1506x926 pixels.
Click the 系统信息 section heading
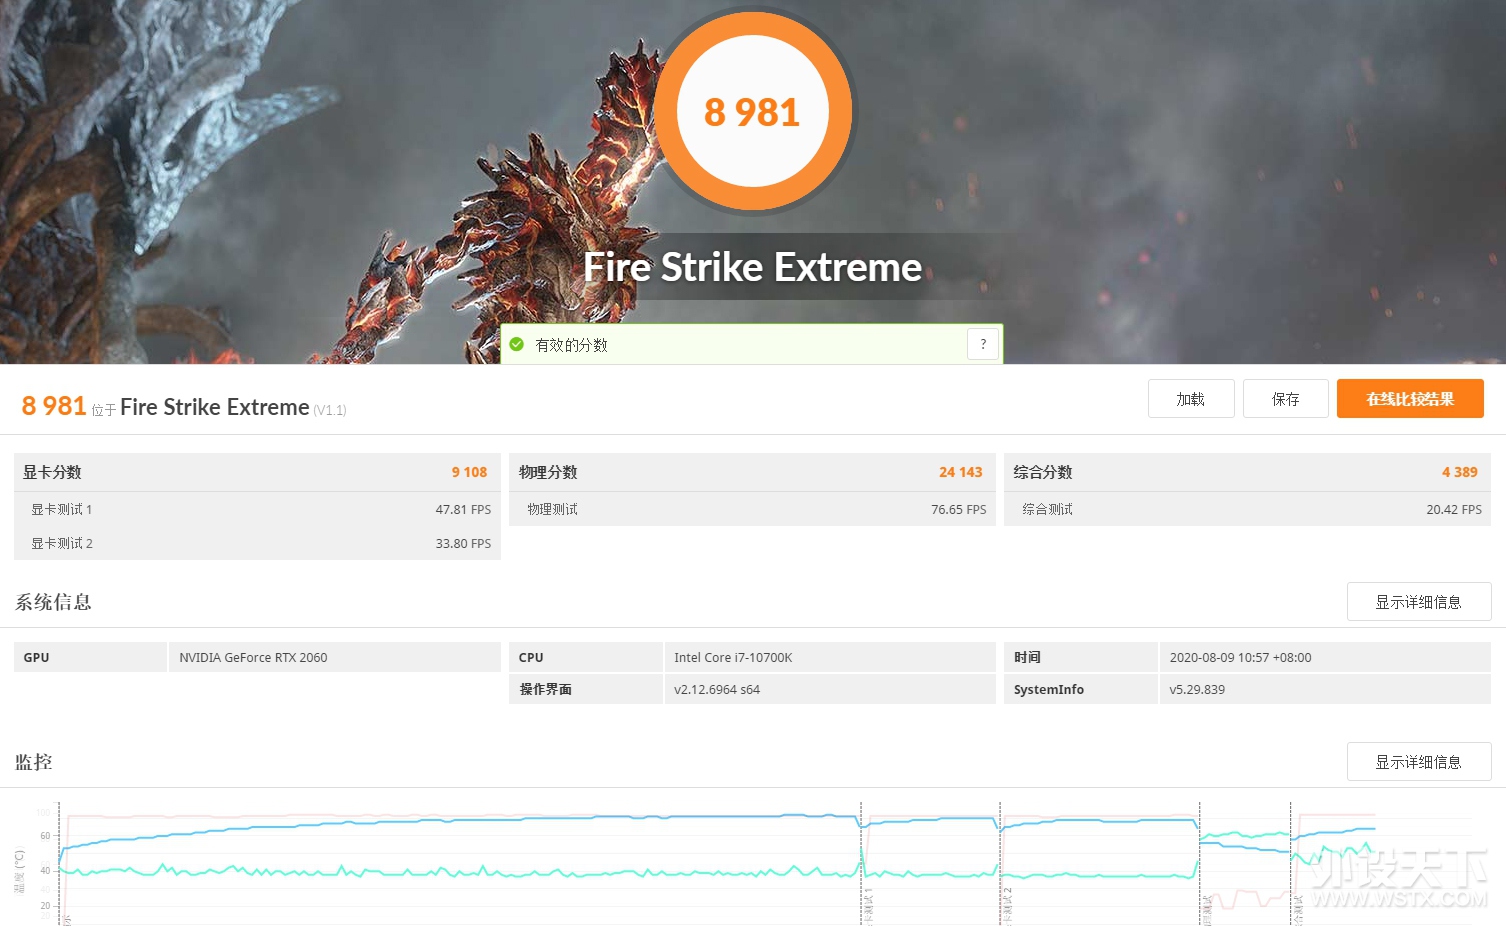pos(53,602)
